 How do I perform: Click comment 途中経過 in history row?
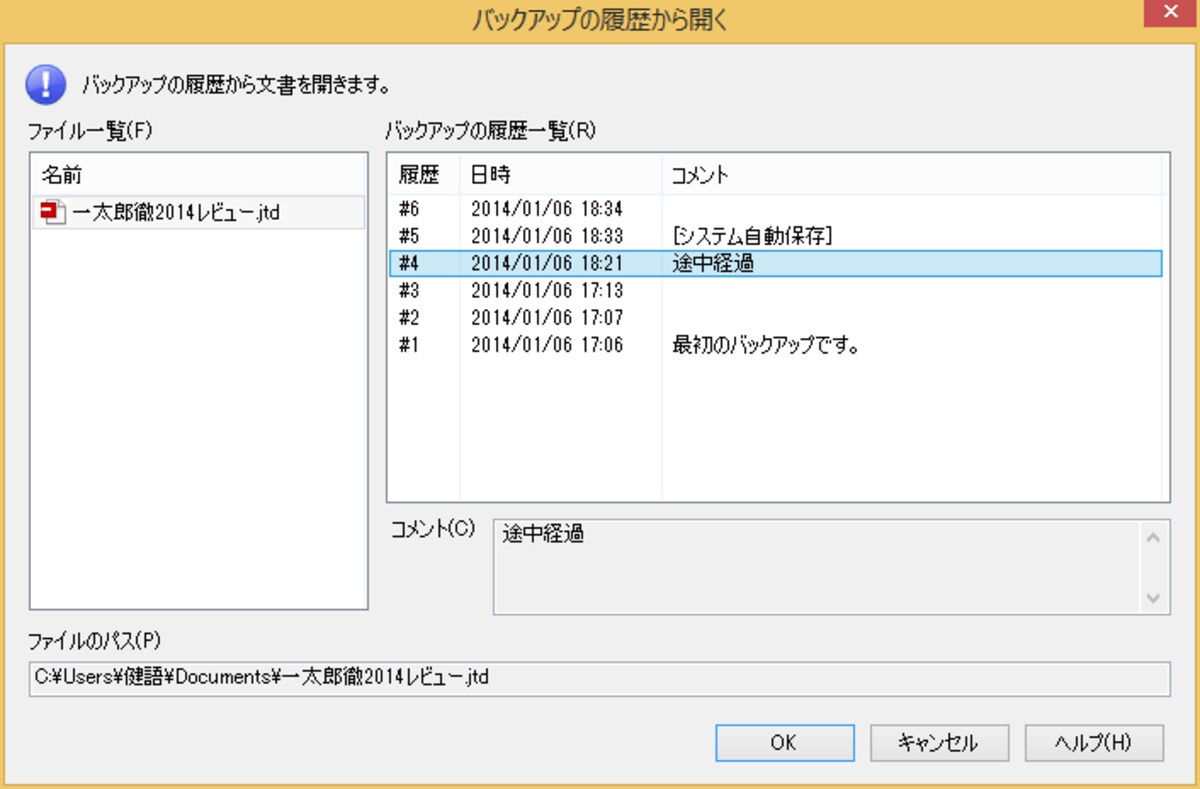(713, 263)
